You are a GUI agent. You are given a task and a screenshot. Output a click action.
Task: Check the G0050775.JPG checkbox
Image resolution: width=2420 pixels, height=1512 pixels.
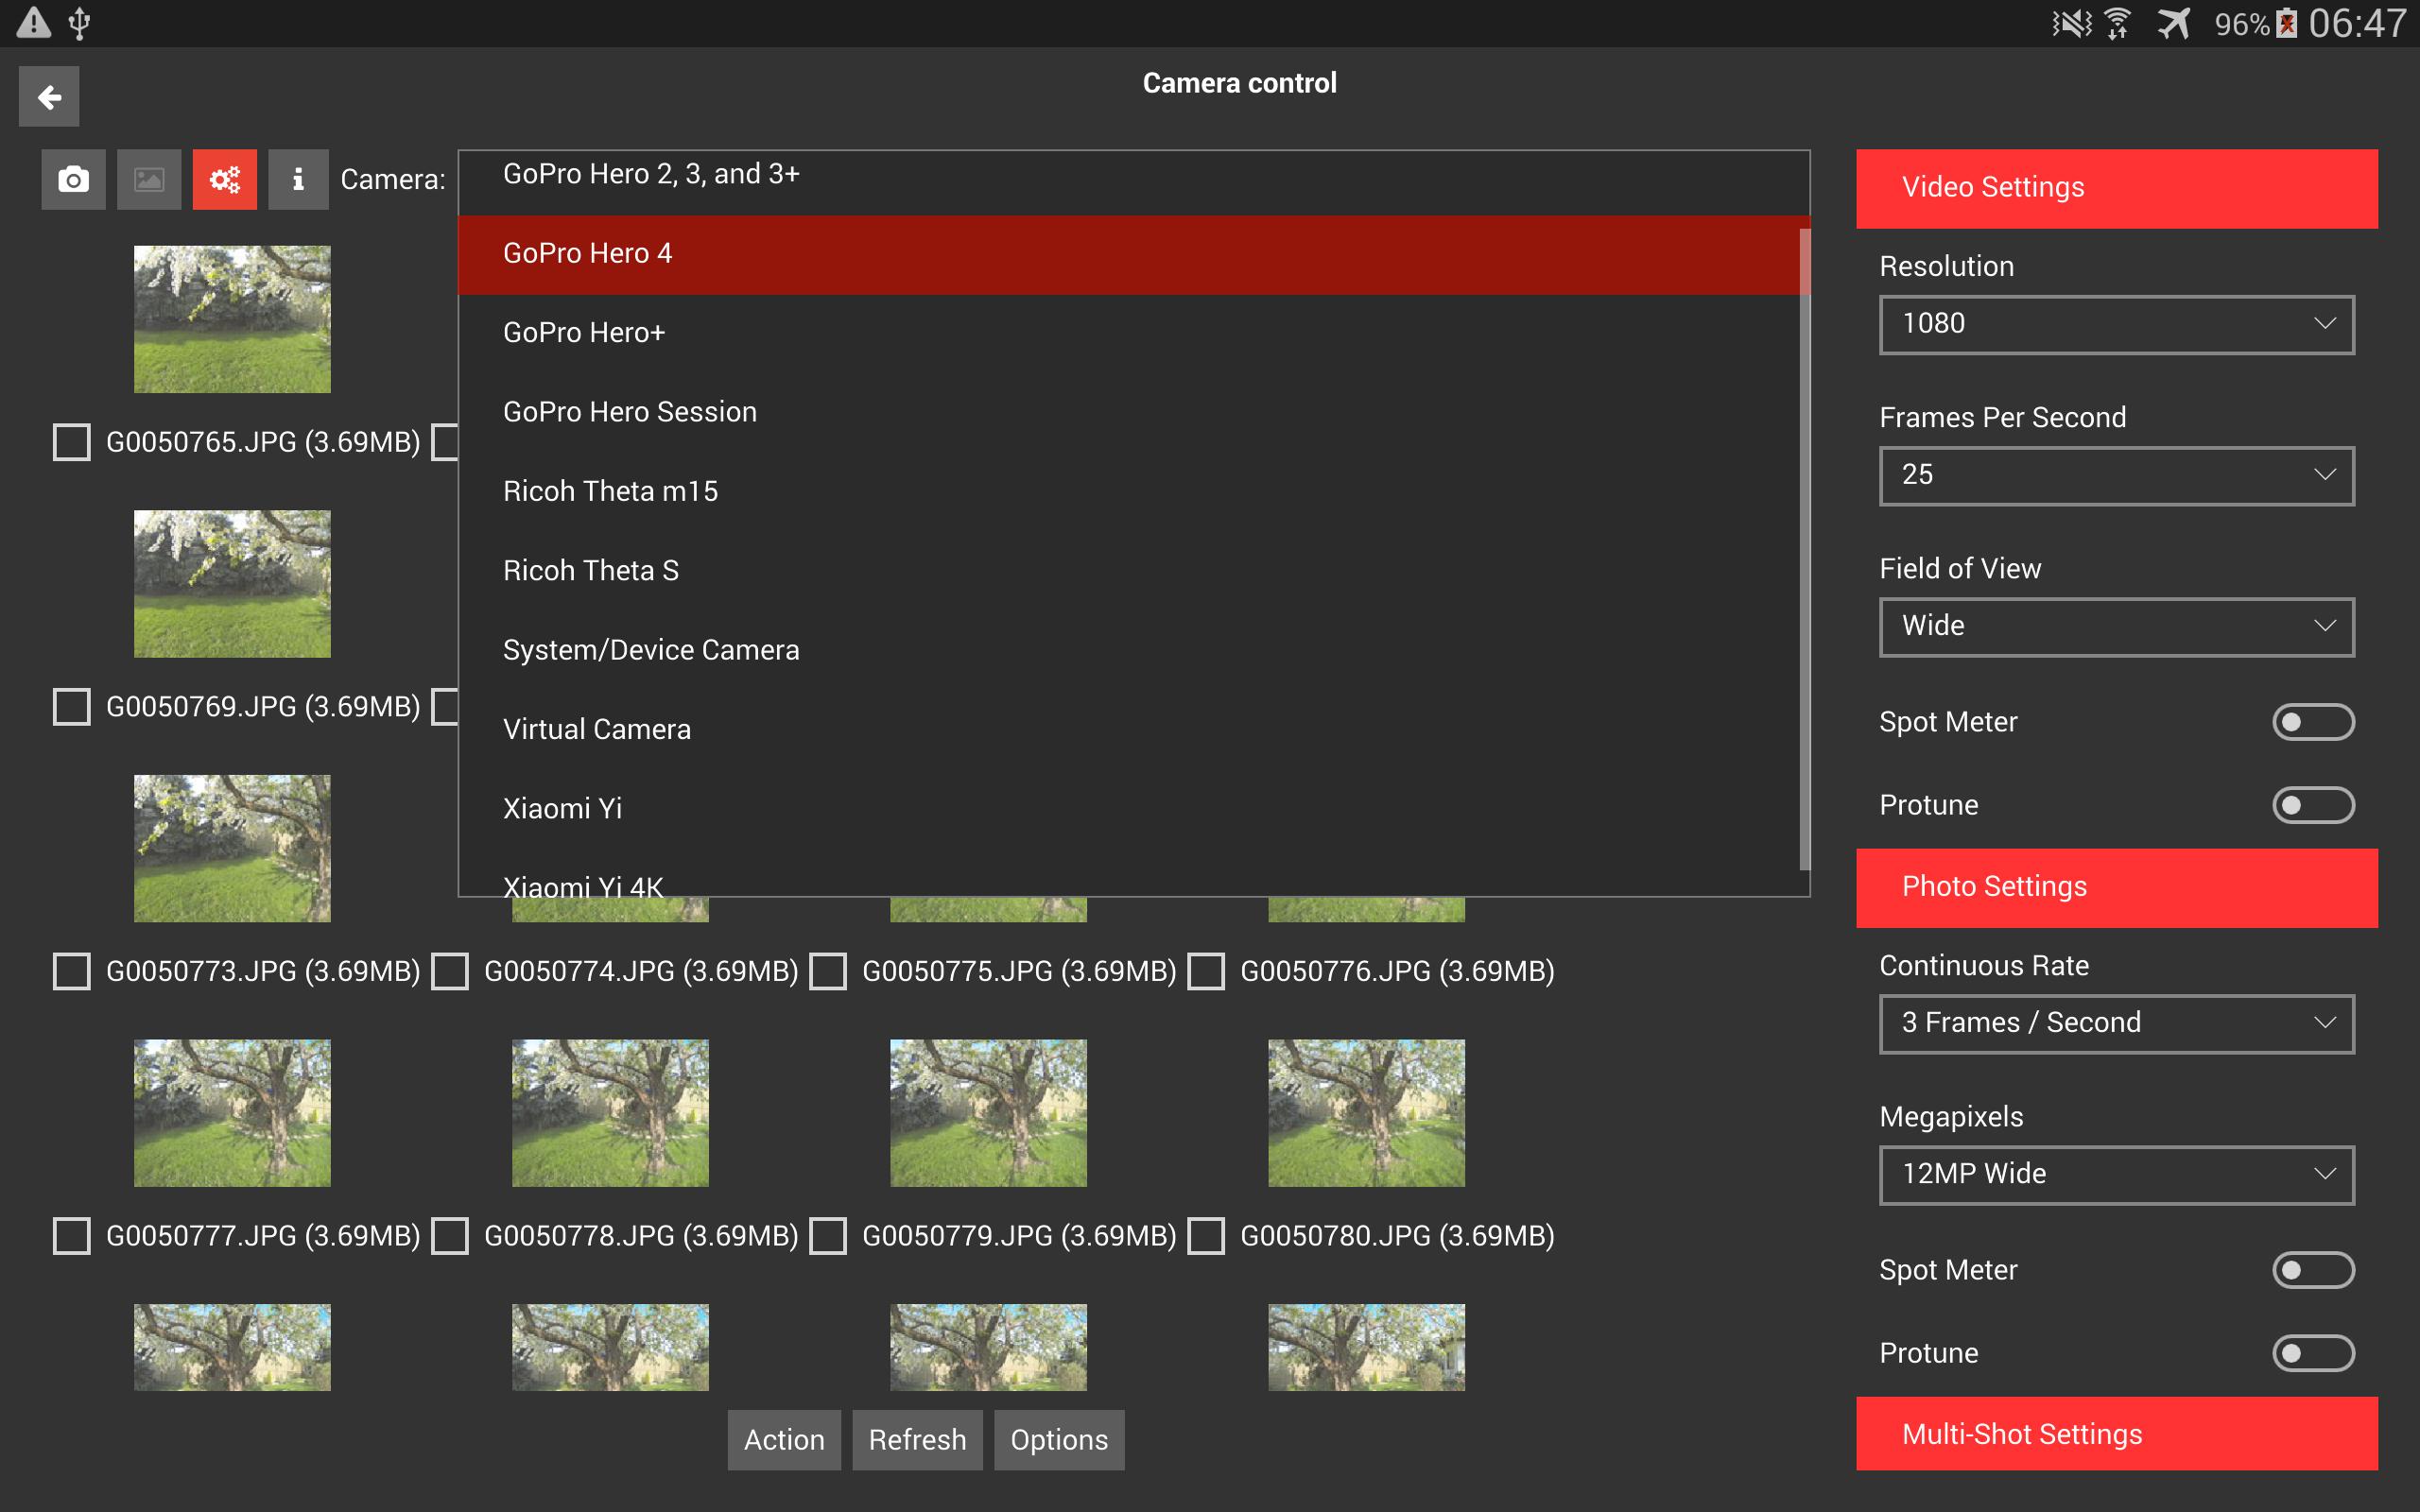[828, 971]
